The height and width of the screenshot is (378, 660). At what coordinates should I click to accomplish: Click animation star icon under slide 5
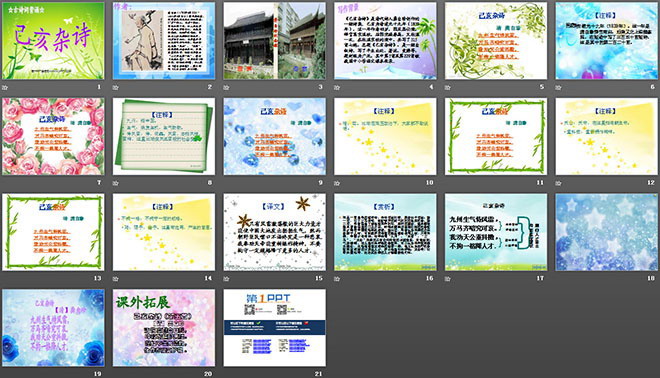[448, 87]
